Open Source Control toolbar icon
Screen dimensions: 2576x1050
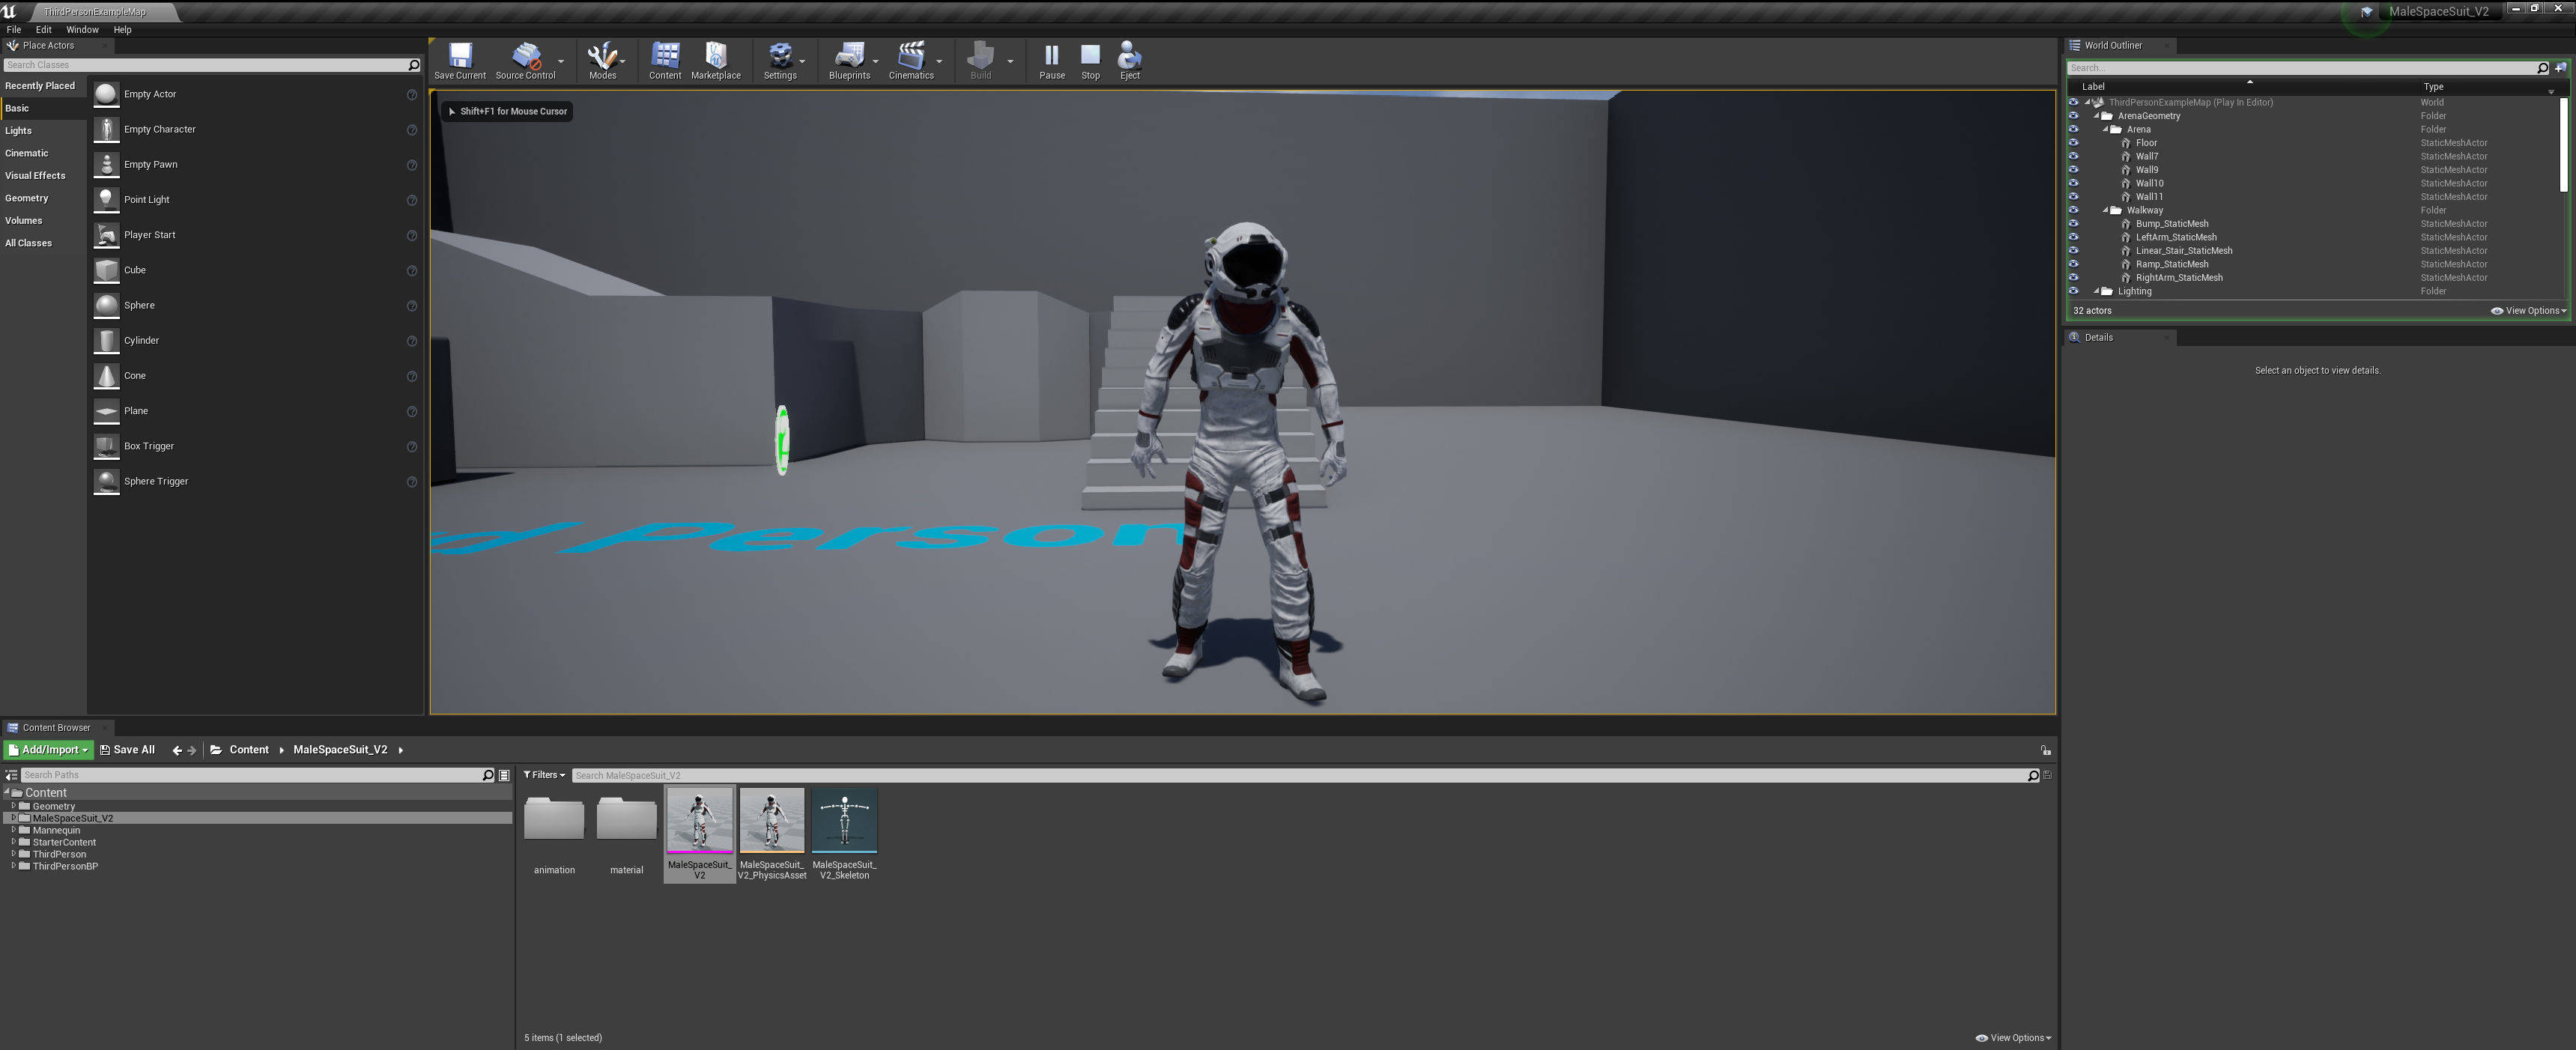point(525,61)
